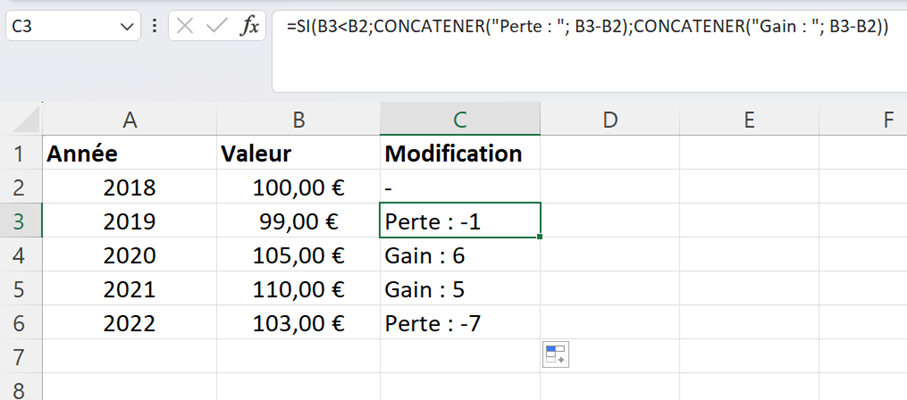Click the Insert Function fx icon
The height and width of the screenshot is (400, 907).
250,27
